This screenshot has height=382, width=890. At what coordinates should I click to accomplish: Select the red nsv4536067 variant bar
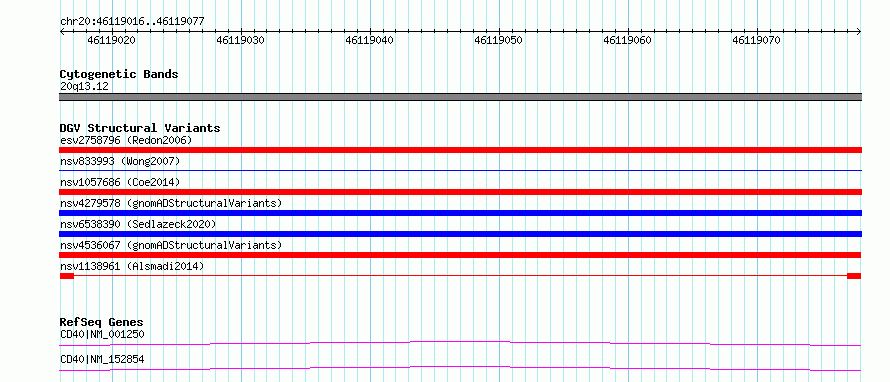pyautogui.click(x=460, y=255)
